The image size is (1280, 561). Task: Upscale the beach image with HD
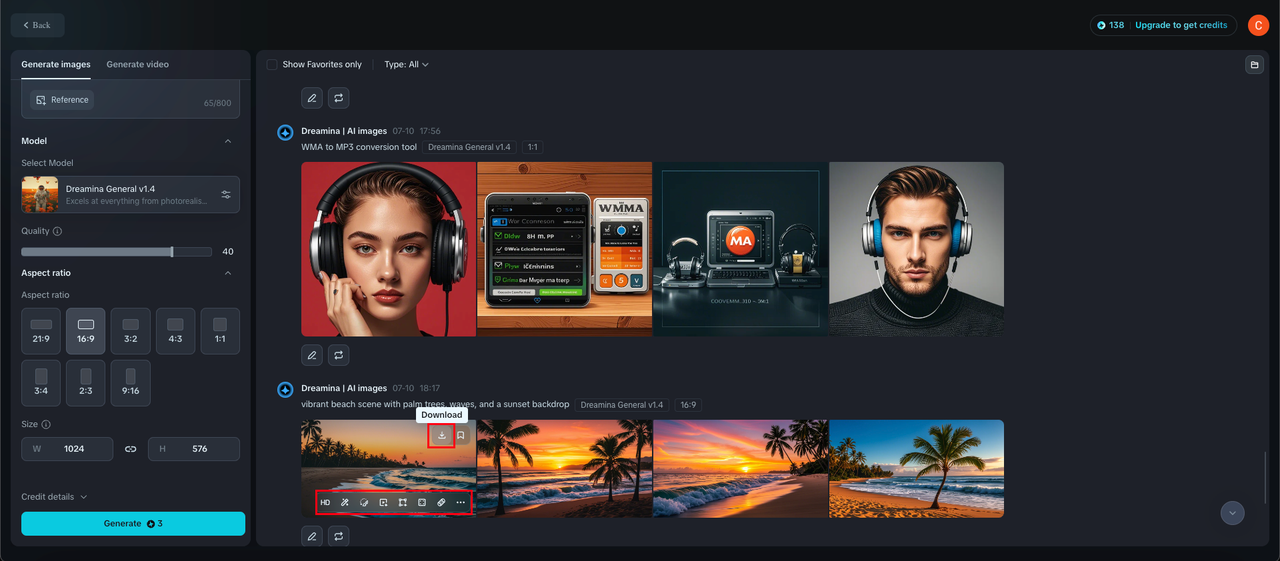pyautogui.click(x=325, y=502)
